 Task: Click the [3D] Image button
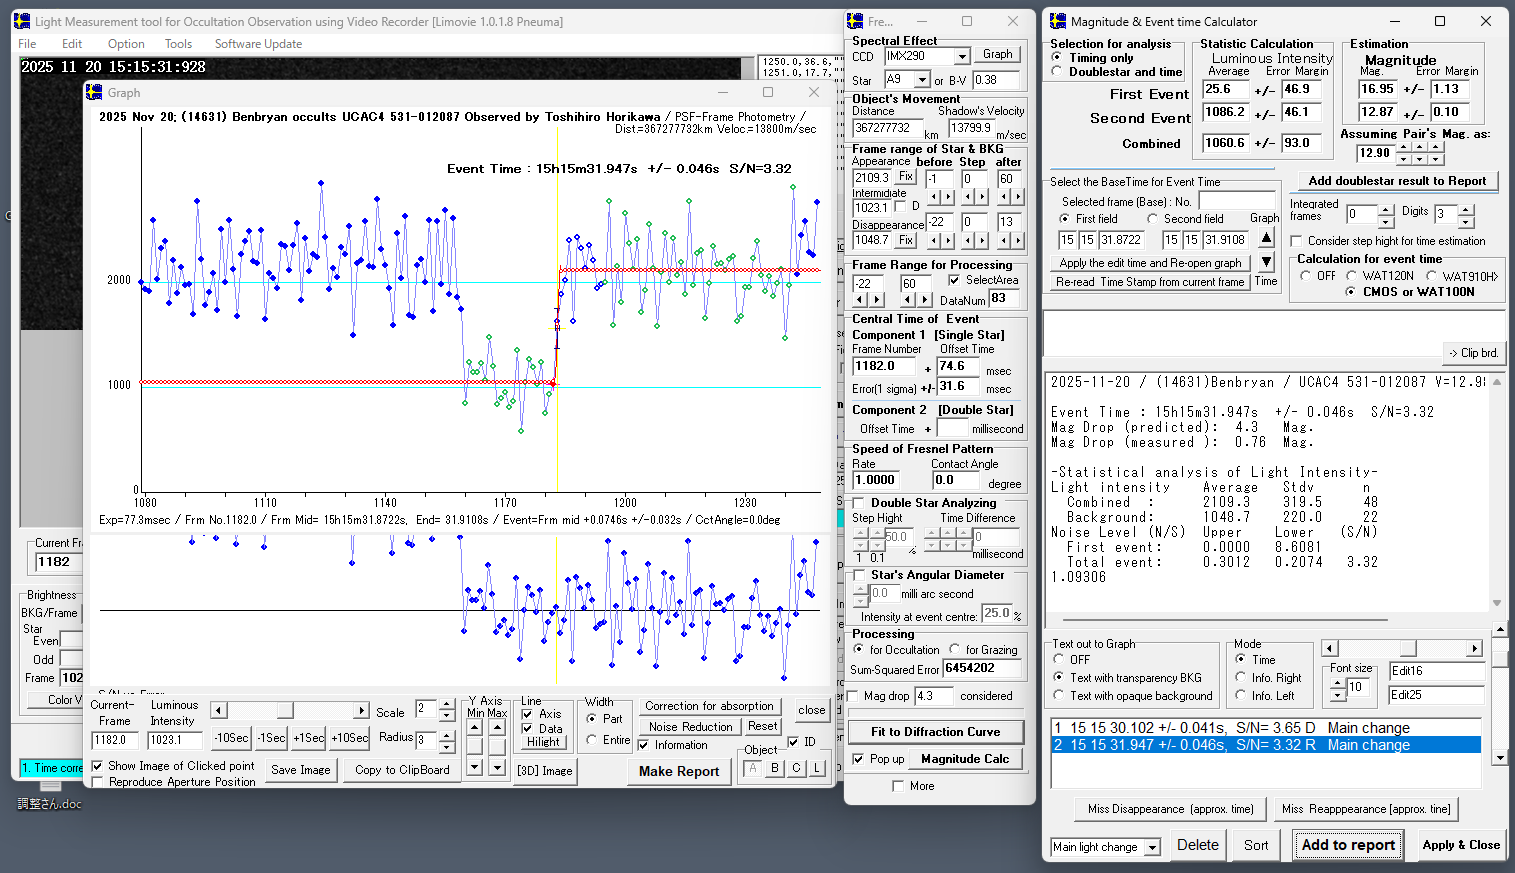545,770
